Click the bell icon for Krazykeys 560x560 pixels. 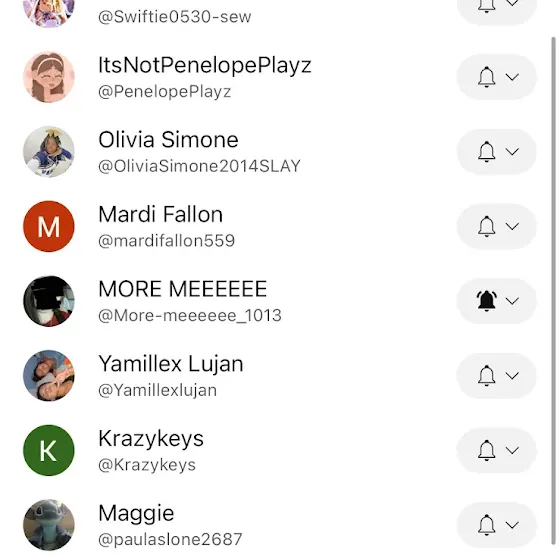pos(486,450)
